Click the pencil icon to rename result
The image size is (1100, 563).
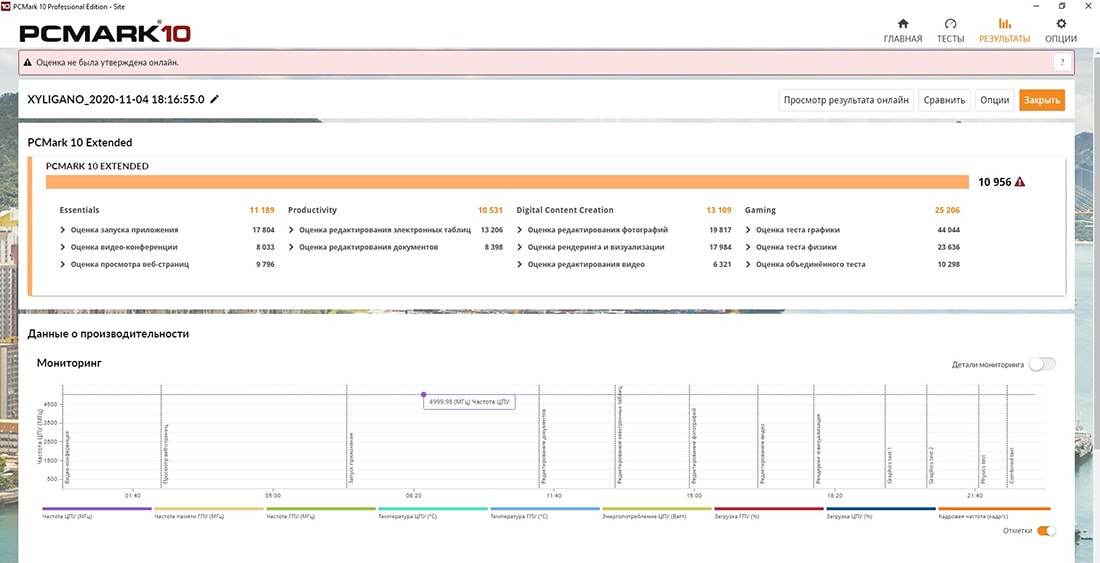pos(215,100)
